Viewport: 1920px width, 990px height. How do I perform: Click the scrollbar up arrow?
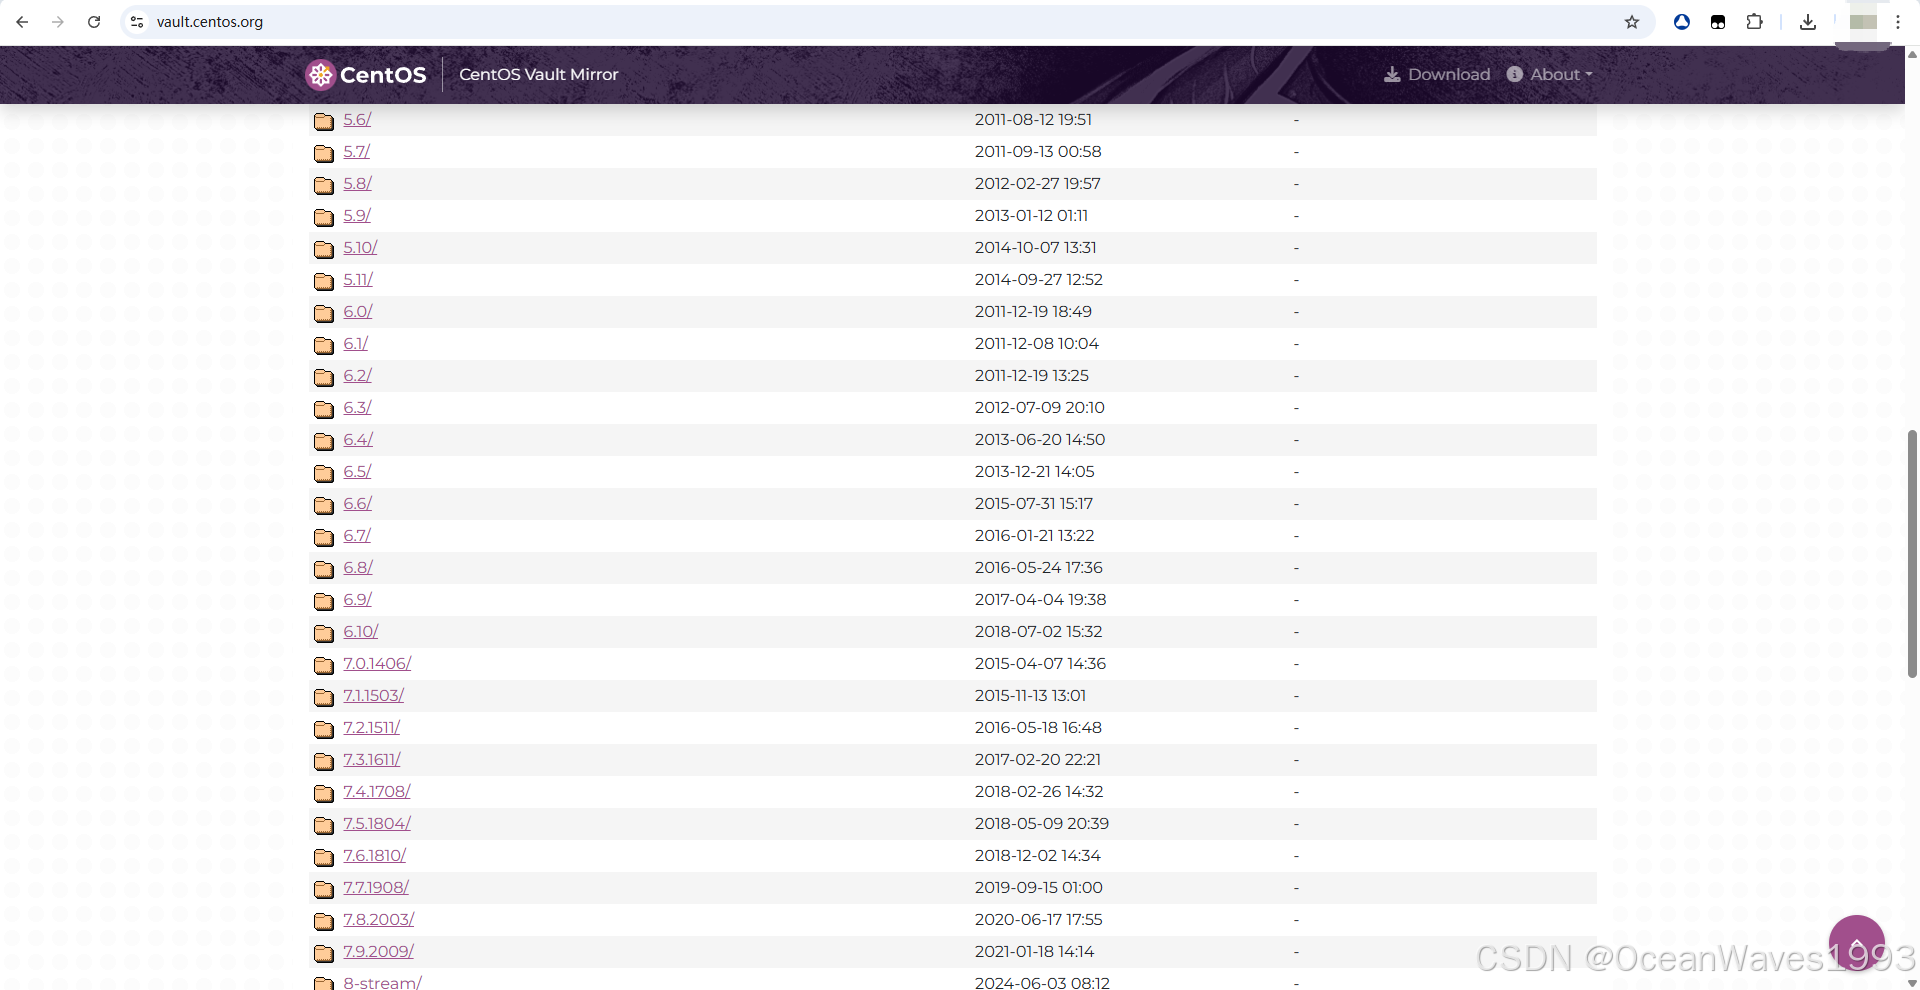pos(1912,54)
